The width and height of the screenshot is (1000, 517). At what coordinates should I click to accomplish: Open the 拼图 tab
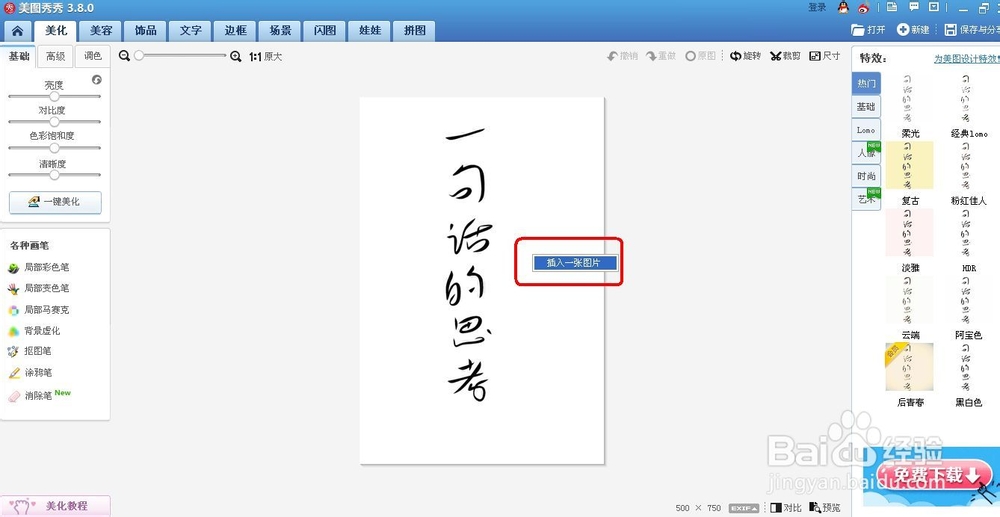pyautogui.click(x=415, y=31)
